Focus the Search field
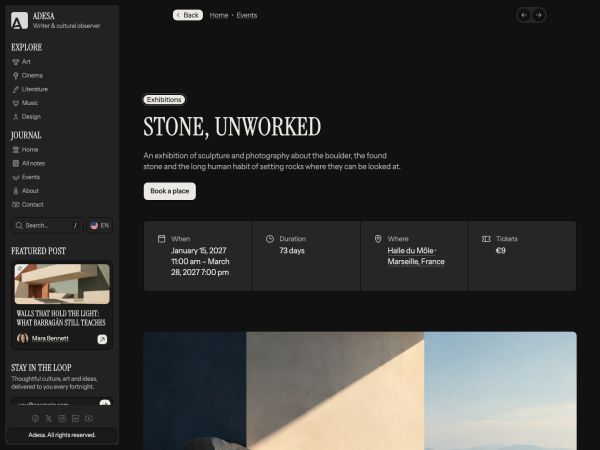The image size is (600, 450). [x=47, y=225]
